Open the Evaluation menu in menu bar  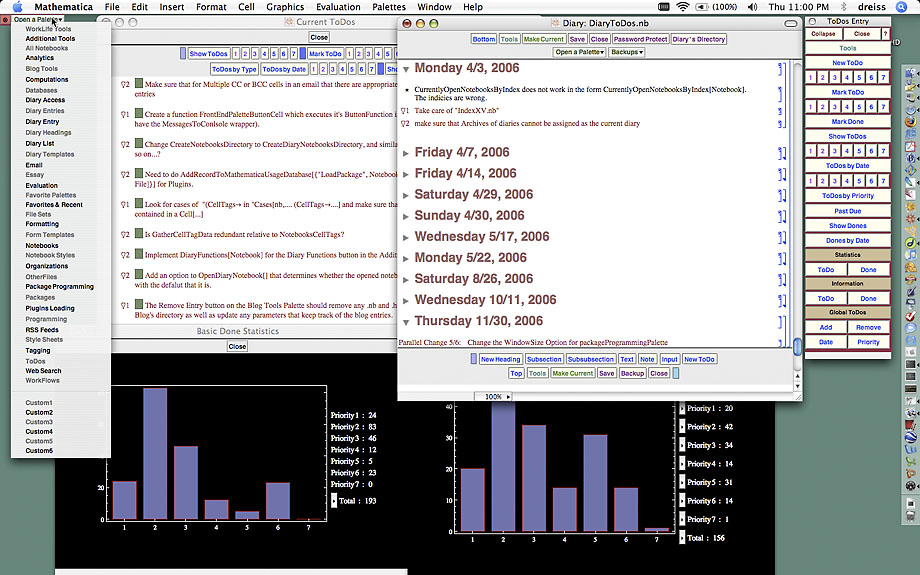[338, 7]
